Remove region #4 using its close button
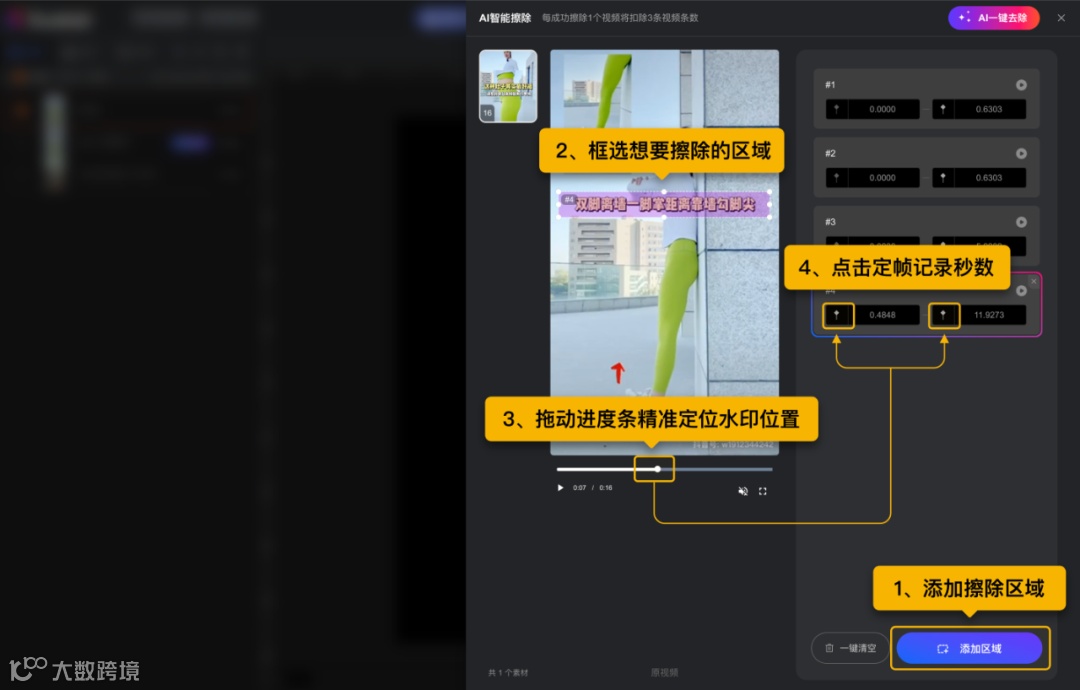 point(1034,282)
